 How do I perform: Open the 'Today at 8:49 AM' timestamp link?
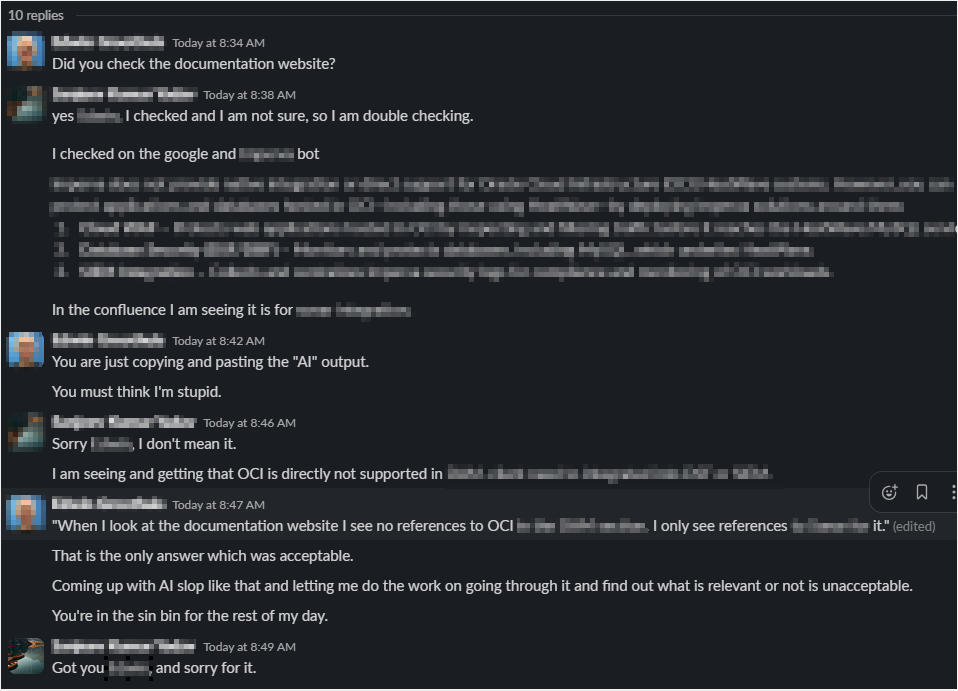coord(249,646)
